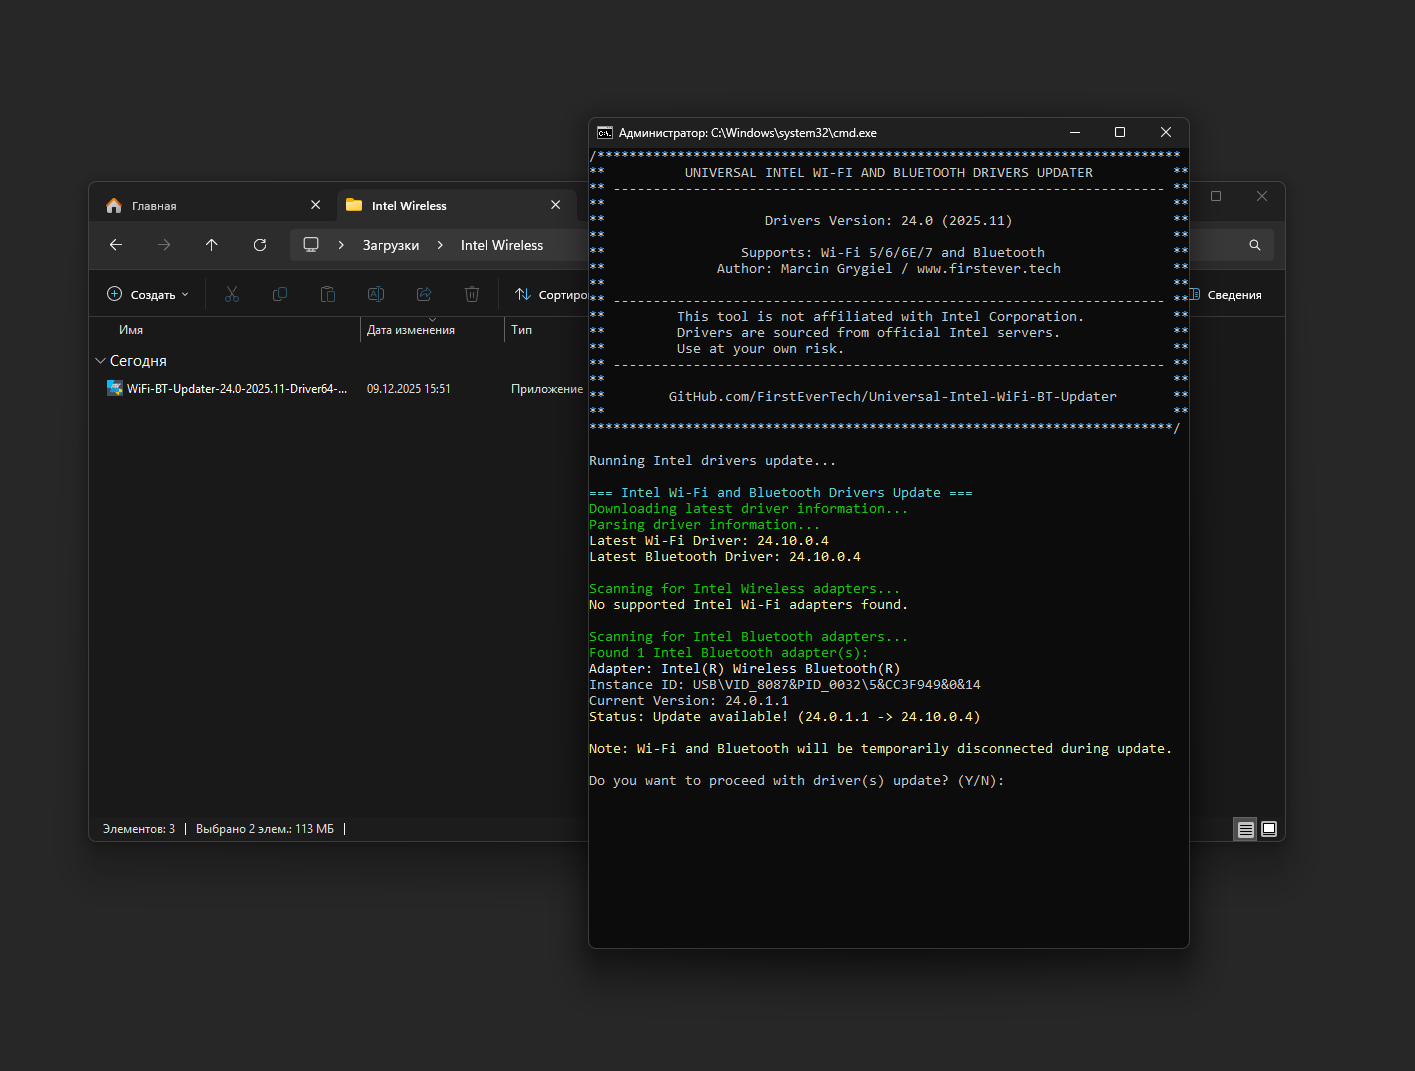Viewport: 1415px width, 1071px height.
Task: Click the Cut scissors icon
Action: coord(232,294)
